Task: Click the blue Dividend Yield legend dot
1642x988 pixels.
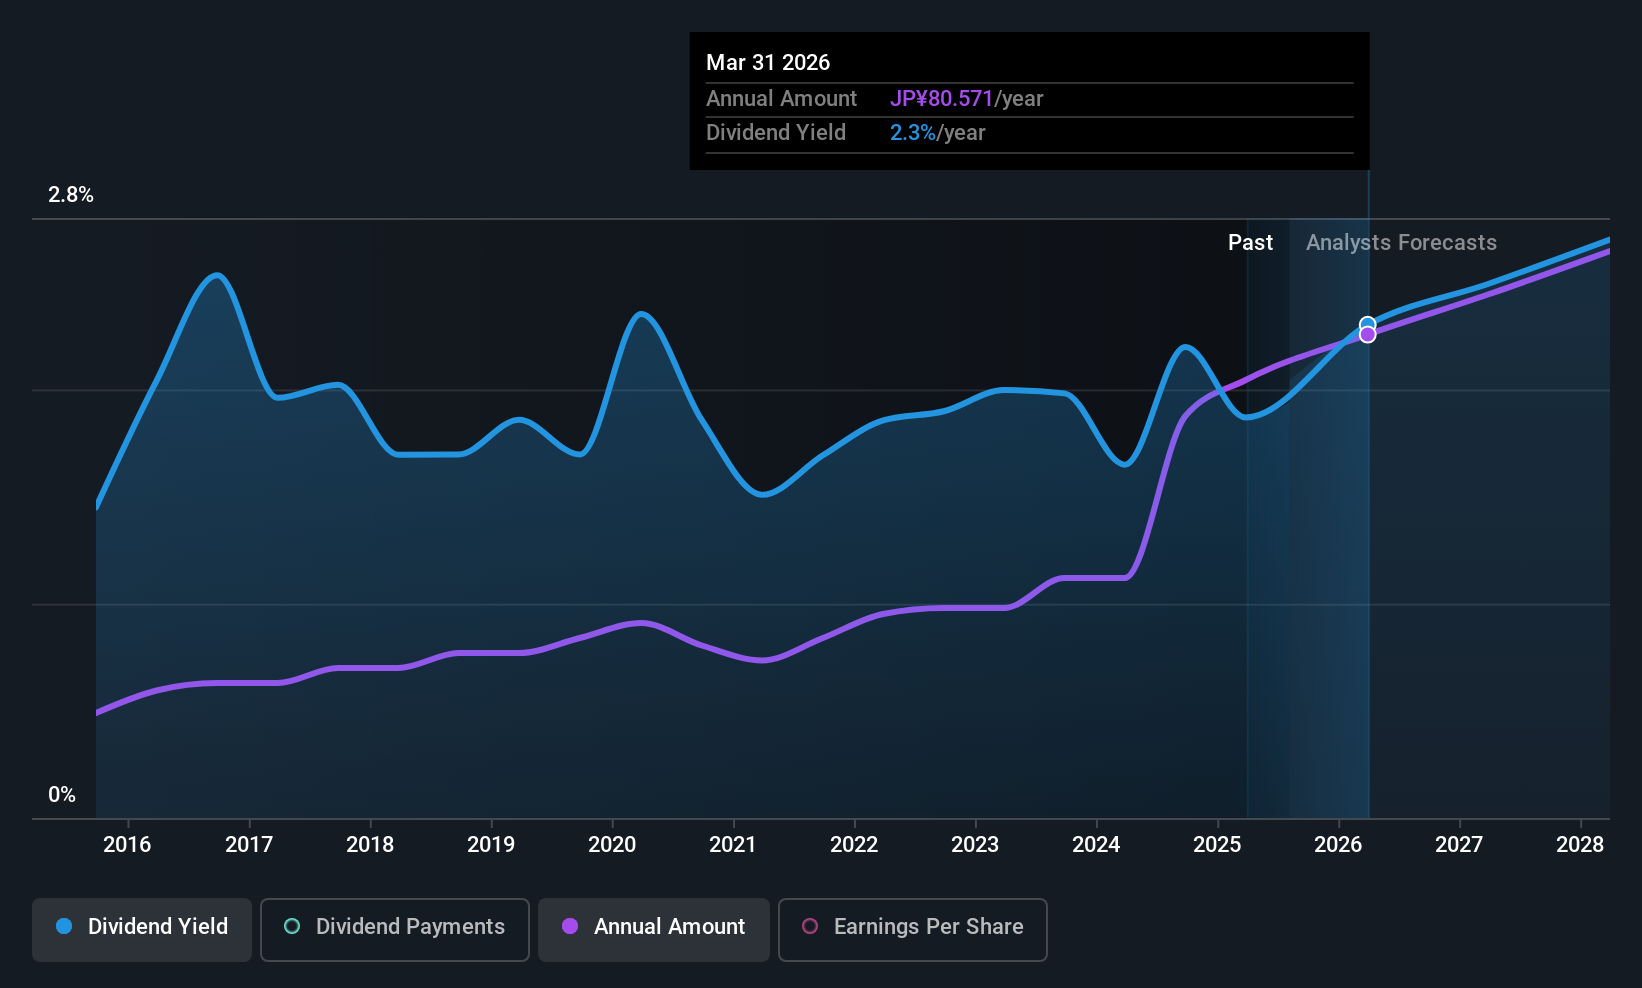Action: [64, 927]
